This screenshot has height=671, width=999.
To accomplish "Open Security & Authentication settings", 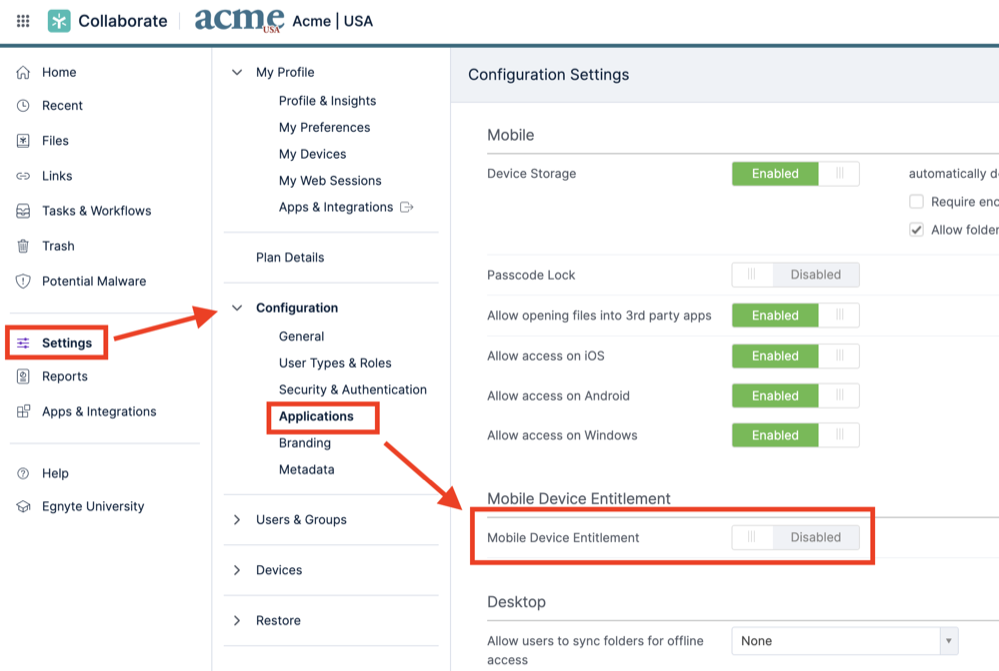I will pyautogui.click(x=353, y=389).
